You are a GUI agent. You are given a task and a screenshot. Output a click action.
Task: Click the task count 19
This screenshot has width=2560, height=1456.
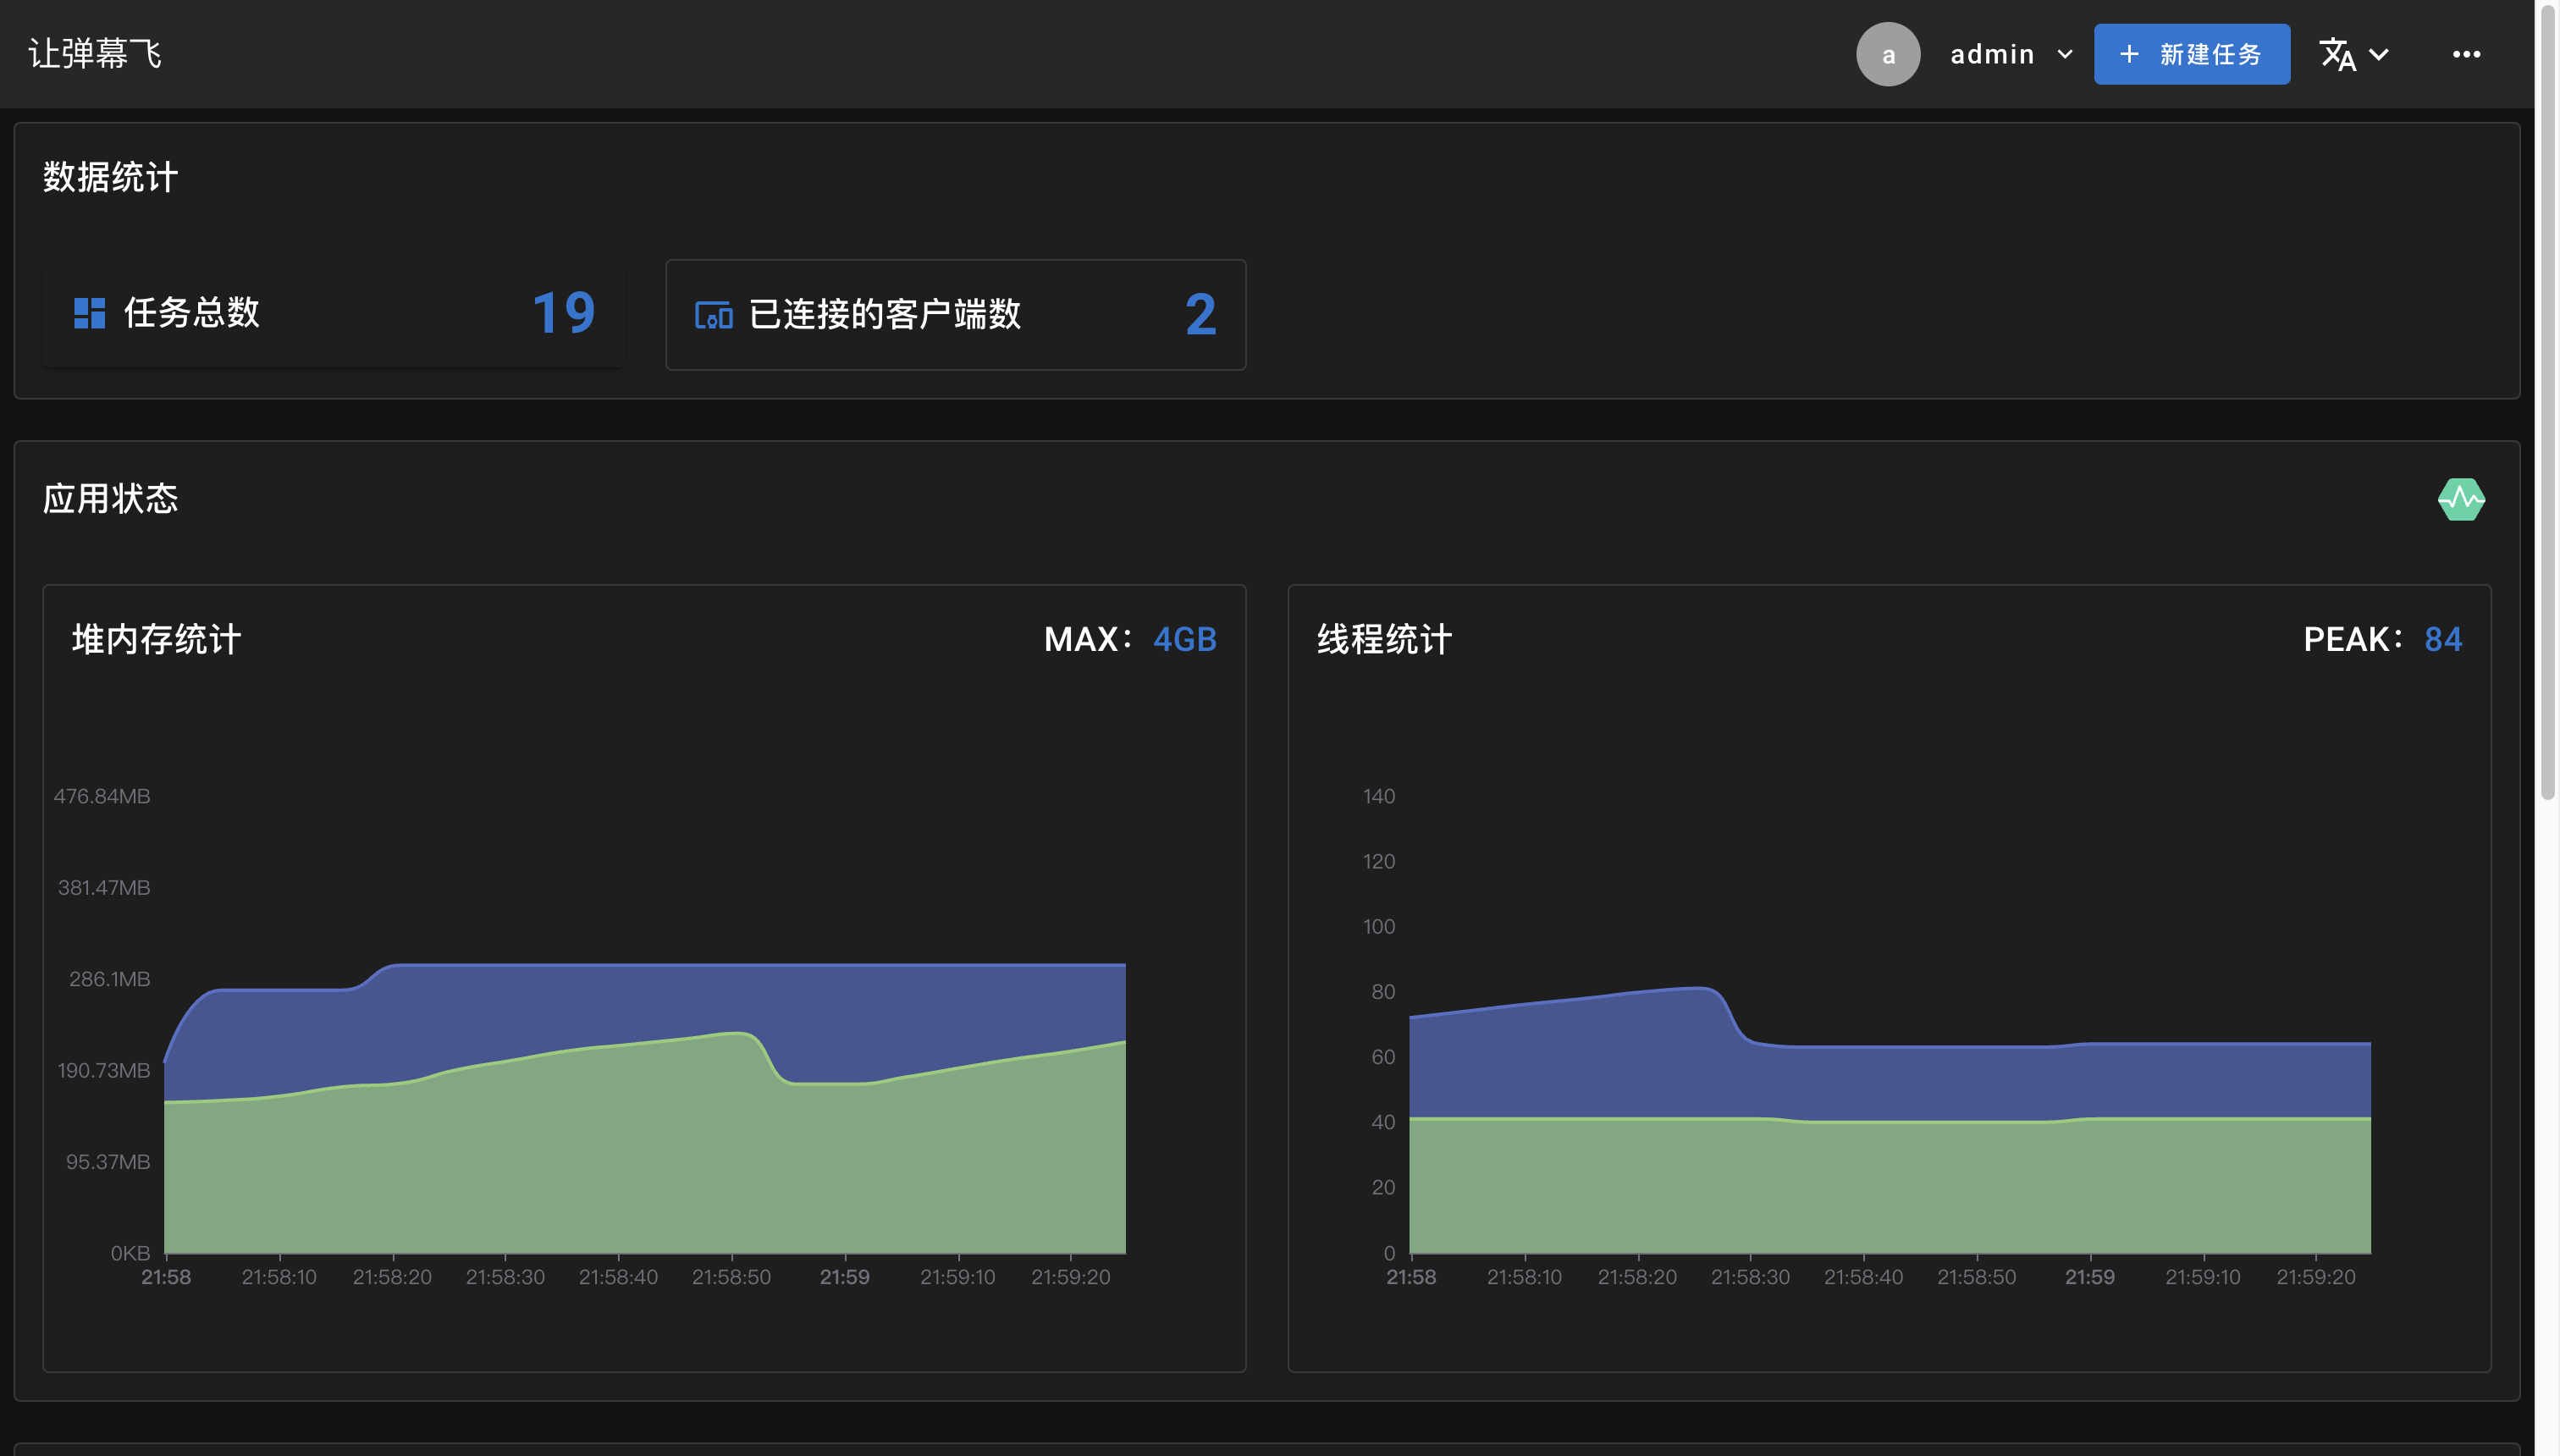click(x=562, y=313)
